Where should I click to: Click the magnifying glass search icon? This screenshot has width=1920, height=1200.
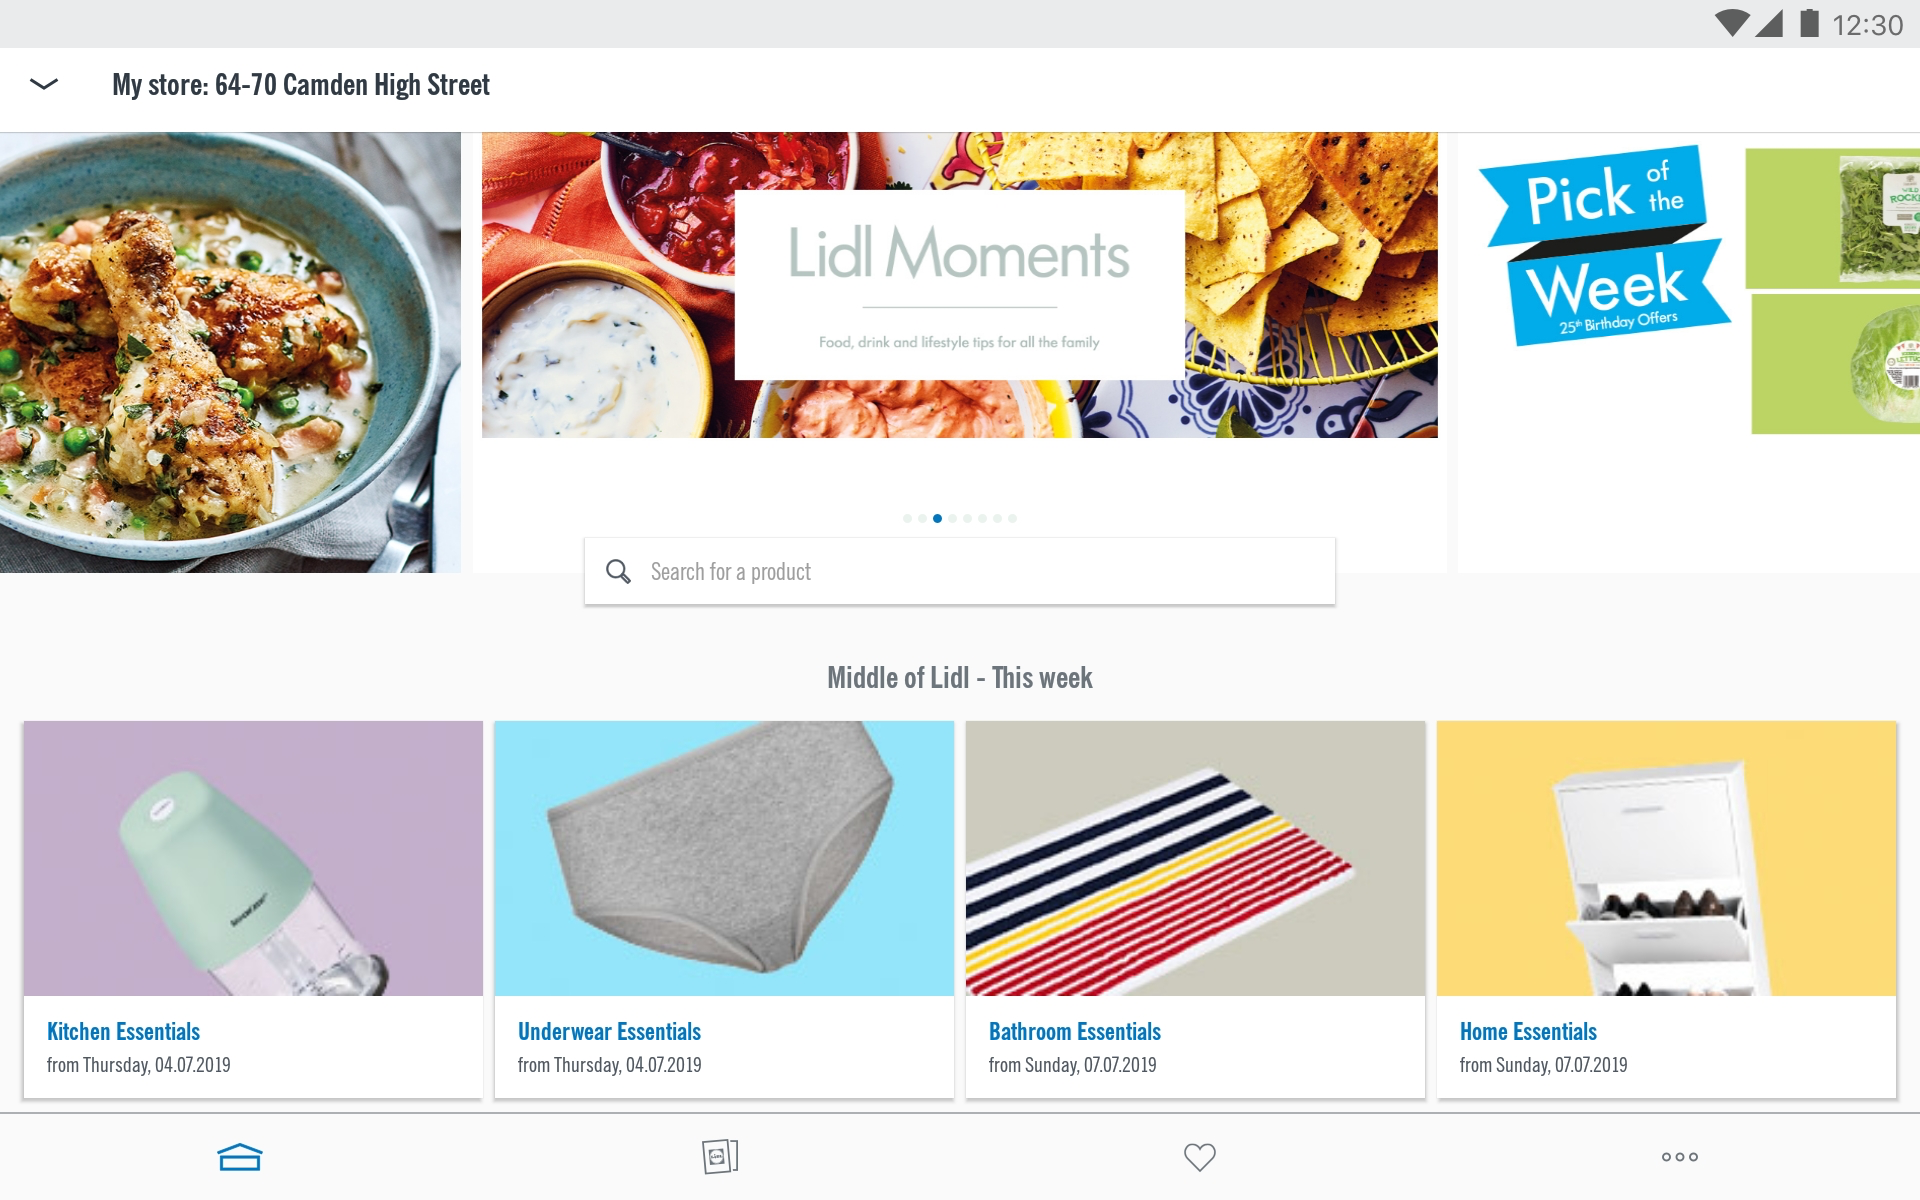(x=619, y=570)
